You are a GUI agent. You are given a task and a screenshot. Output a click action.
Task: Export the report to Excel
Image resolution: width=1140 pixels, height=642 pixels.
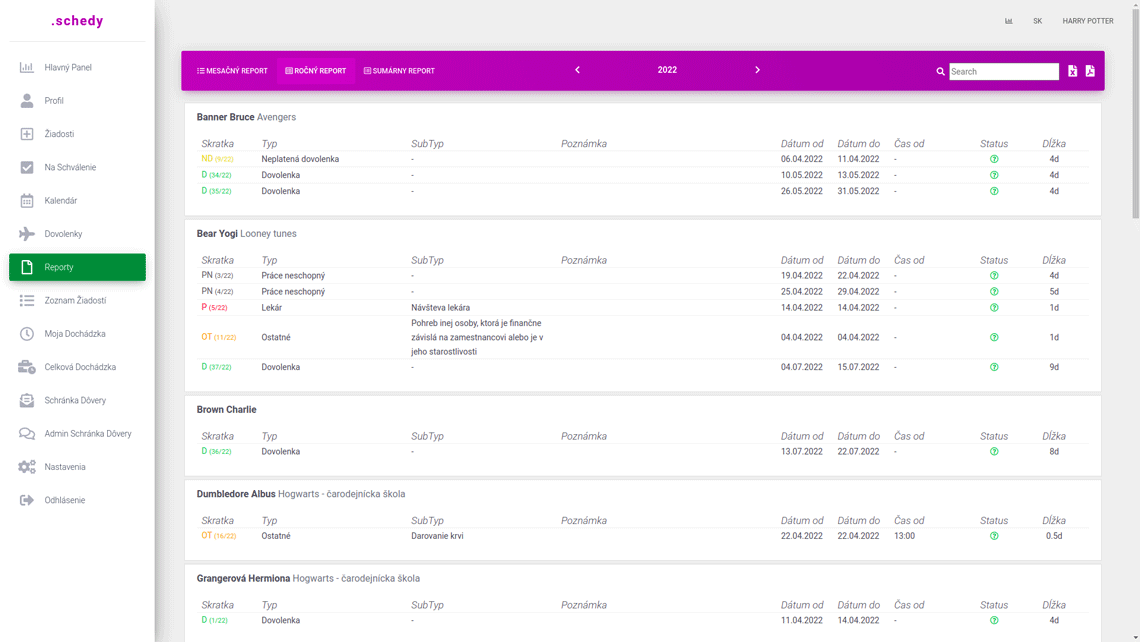(1072, 71)
